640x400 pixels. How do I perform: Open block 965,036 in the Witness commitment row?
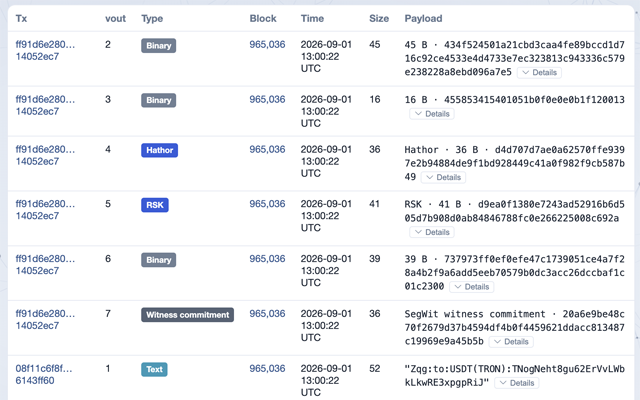click(267, 313)
